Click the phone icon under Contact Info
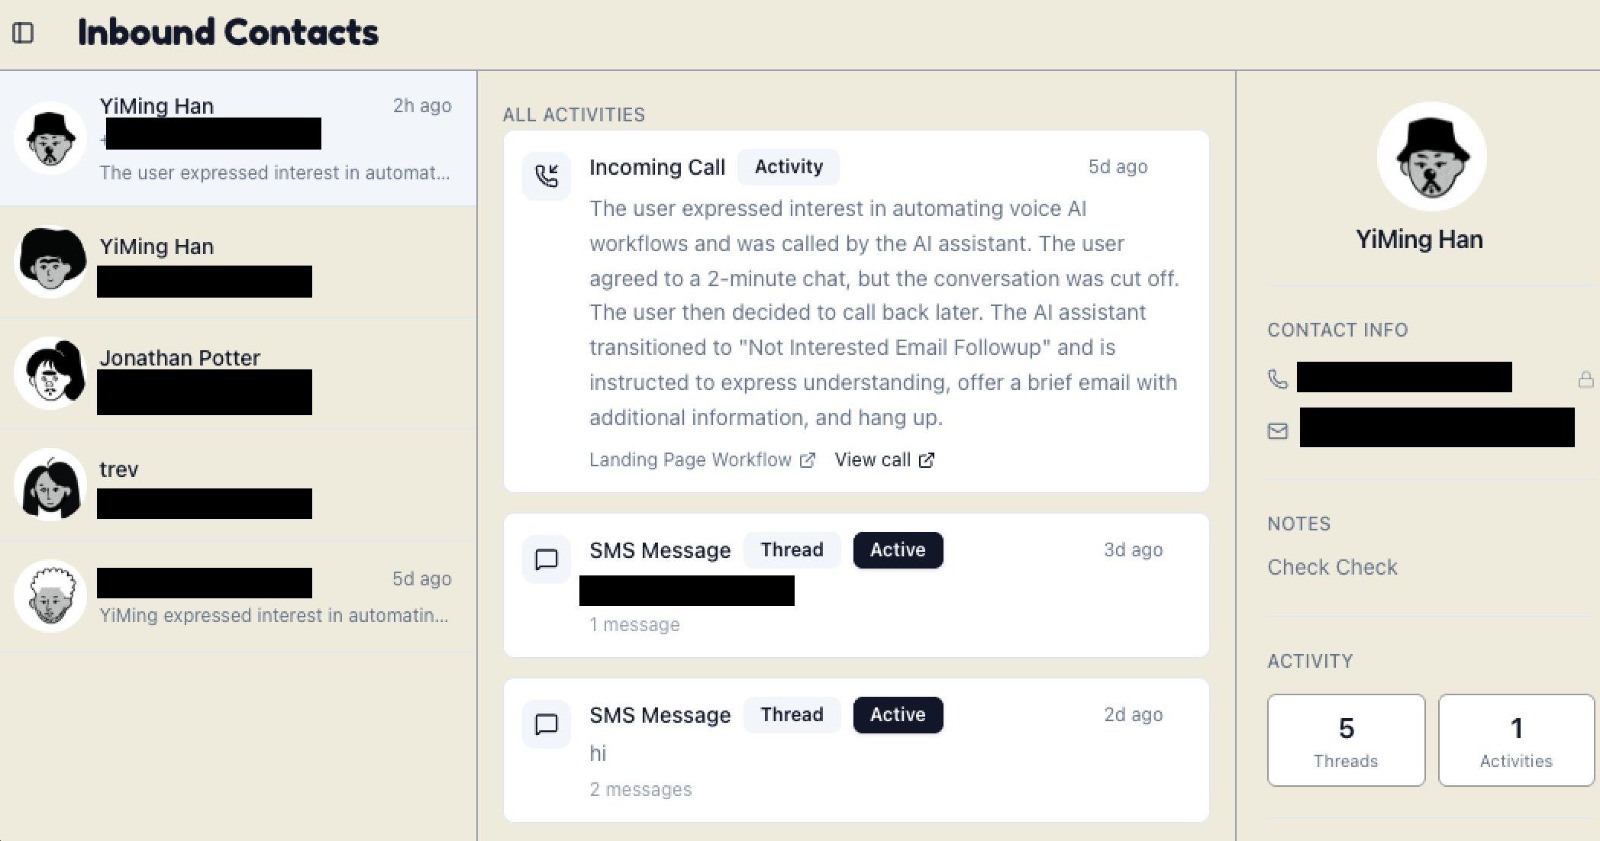 tap(1278, 379)
